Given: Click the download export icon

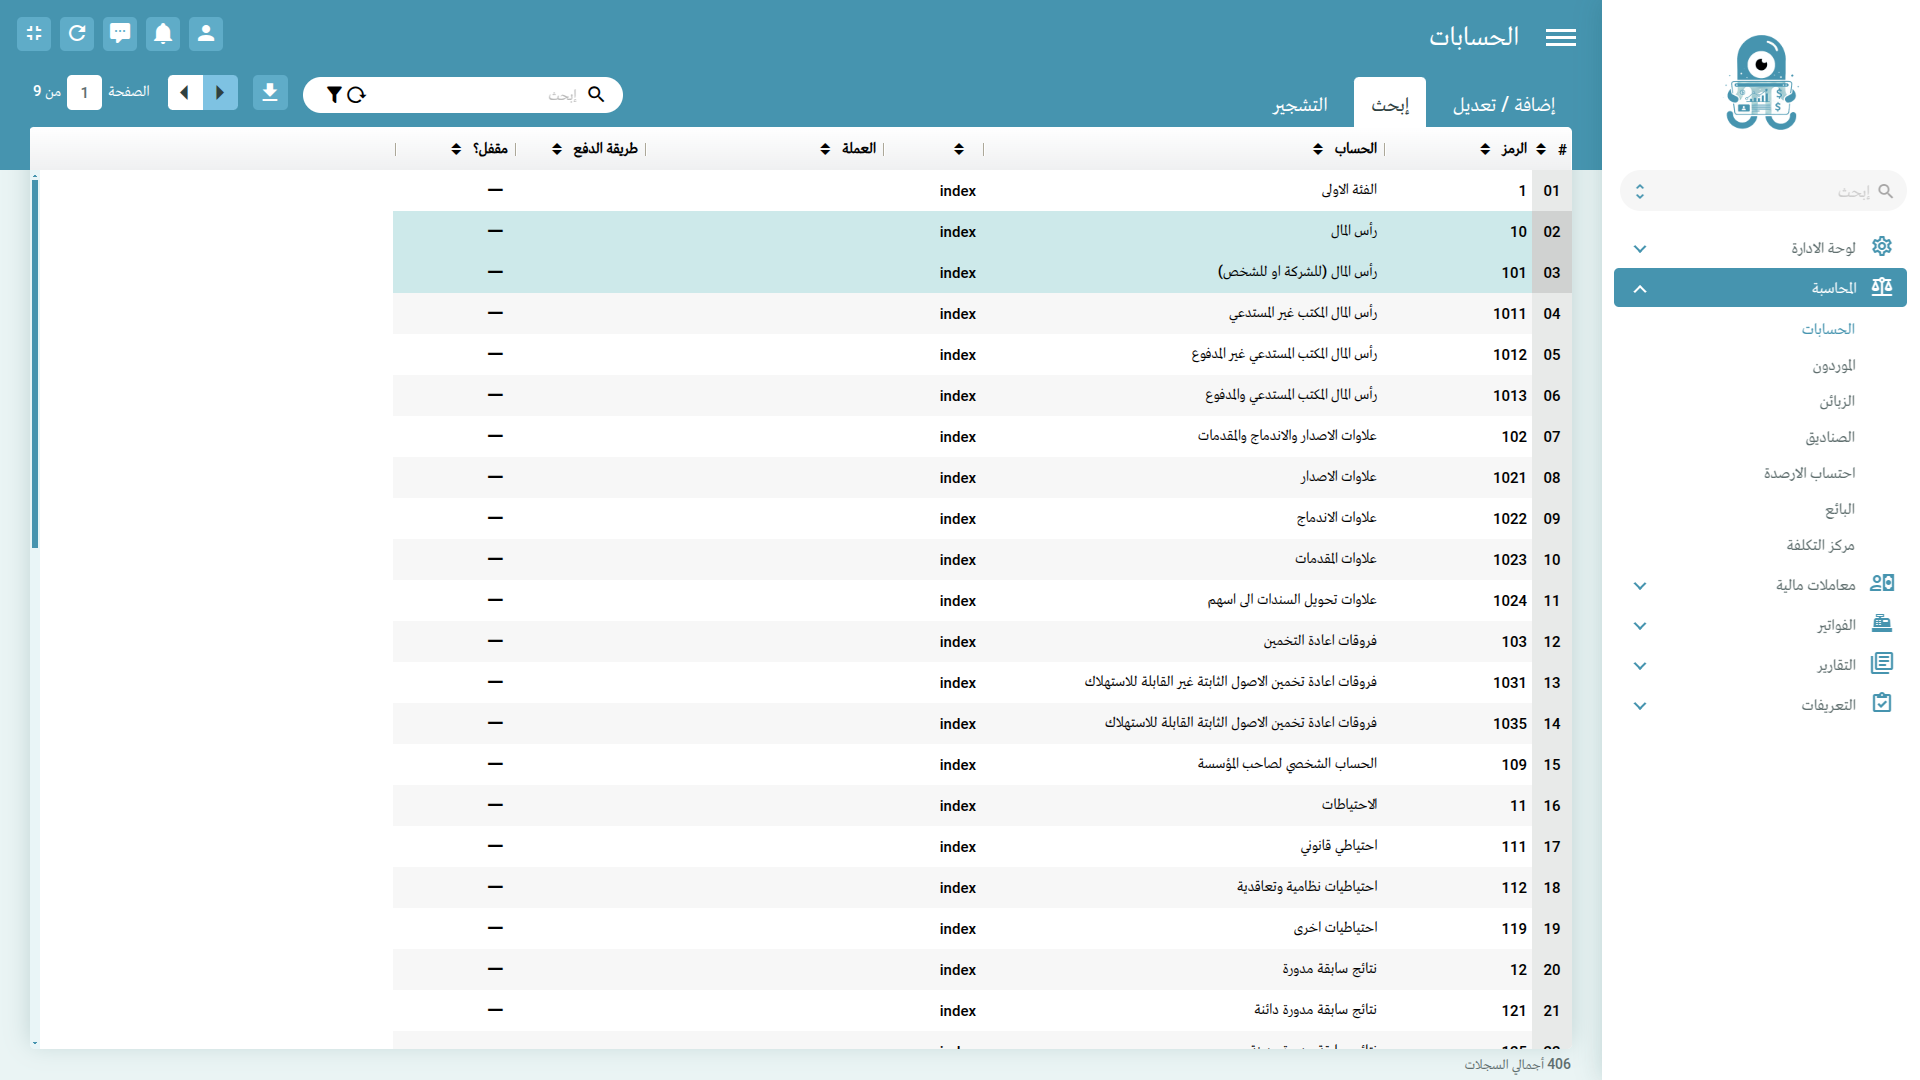Looking at the screenshot, I should [270, 93].
